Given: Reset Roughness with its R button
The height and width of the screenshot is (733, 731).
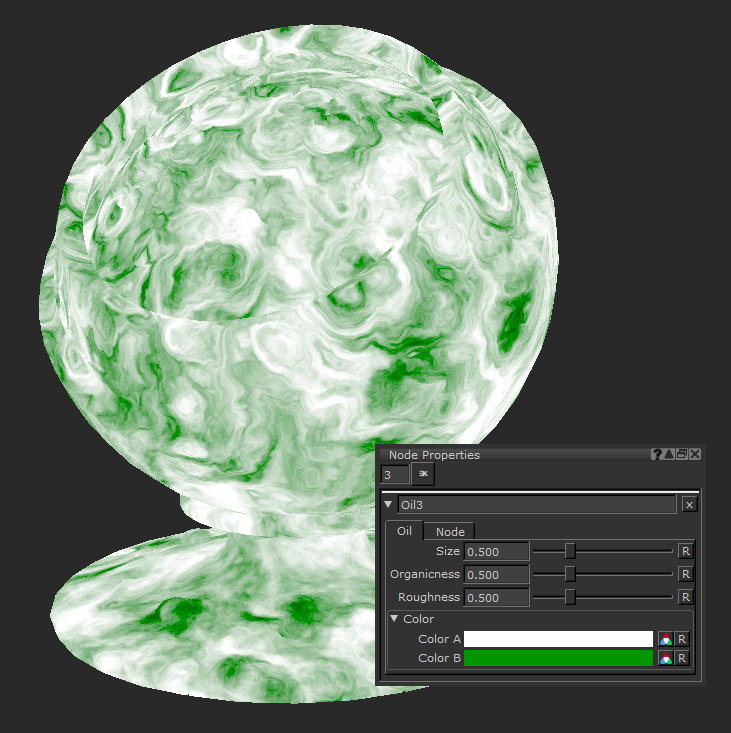Looking at the screenshot, I should click(x=685, y=597).
